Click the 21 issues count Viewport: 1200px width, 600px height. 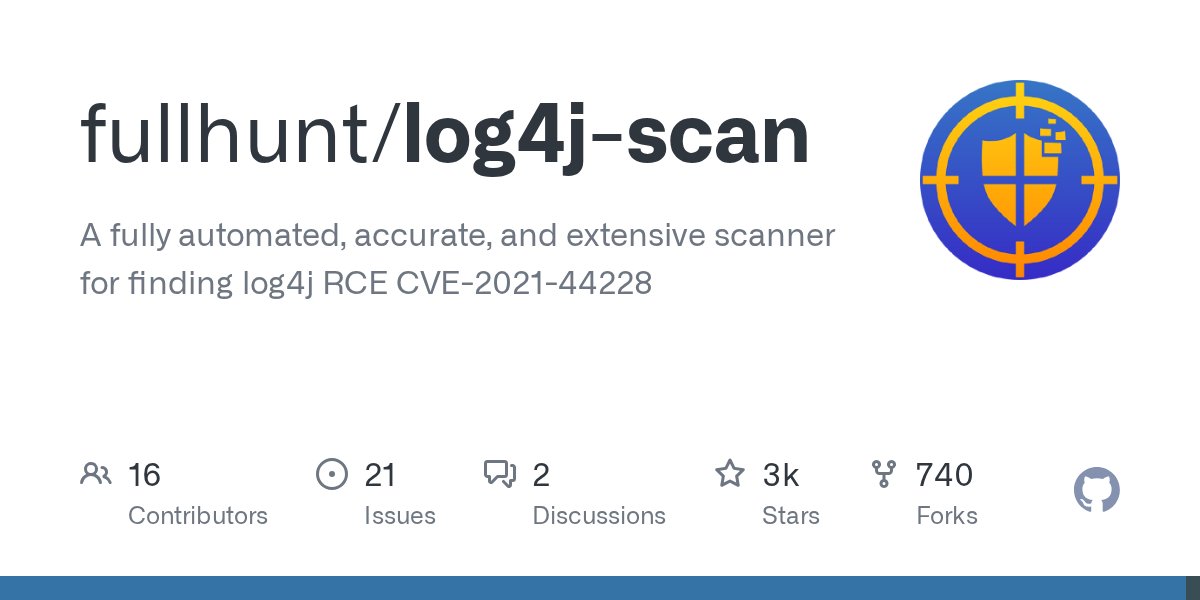[380, 474]
